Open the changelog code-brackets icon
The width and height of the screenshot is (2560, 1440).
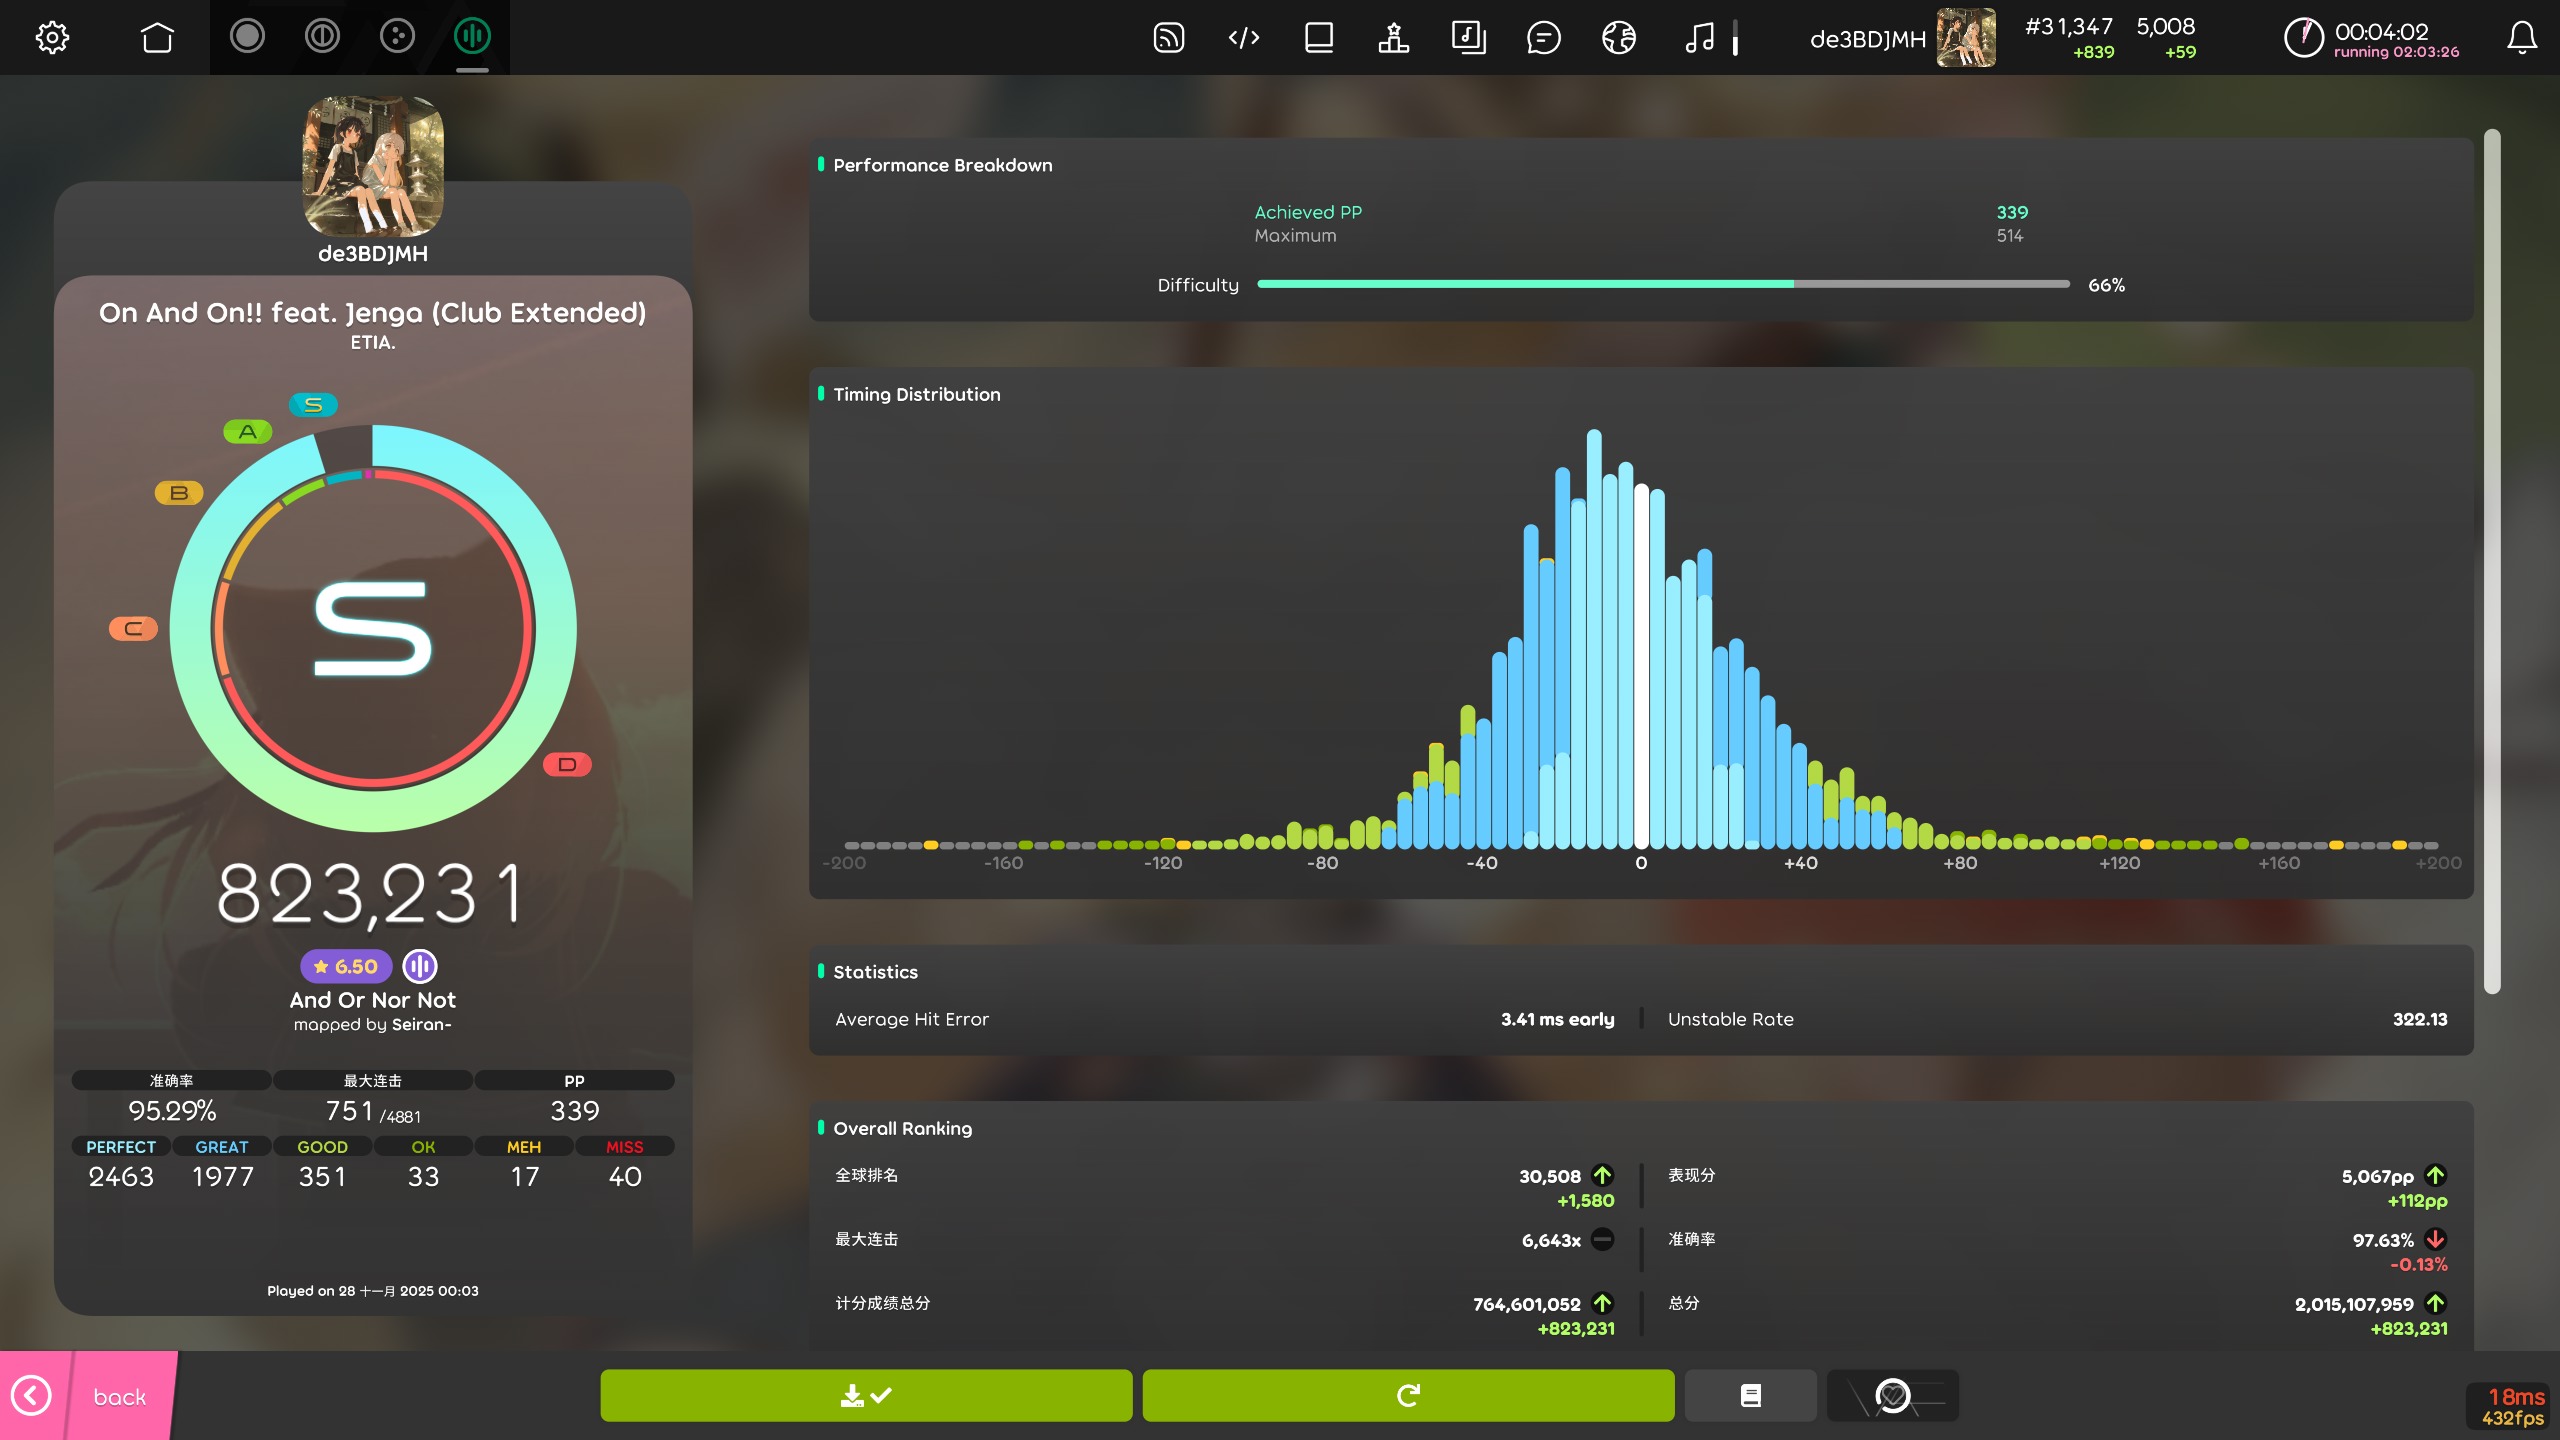[x=1243, y=38]
